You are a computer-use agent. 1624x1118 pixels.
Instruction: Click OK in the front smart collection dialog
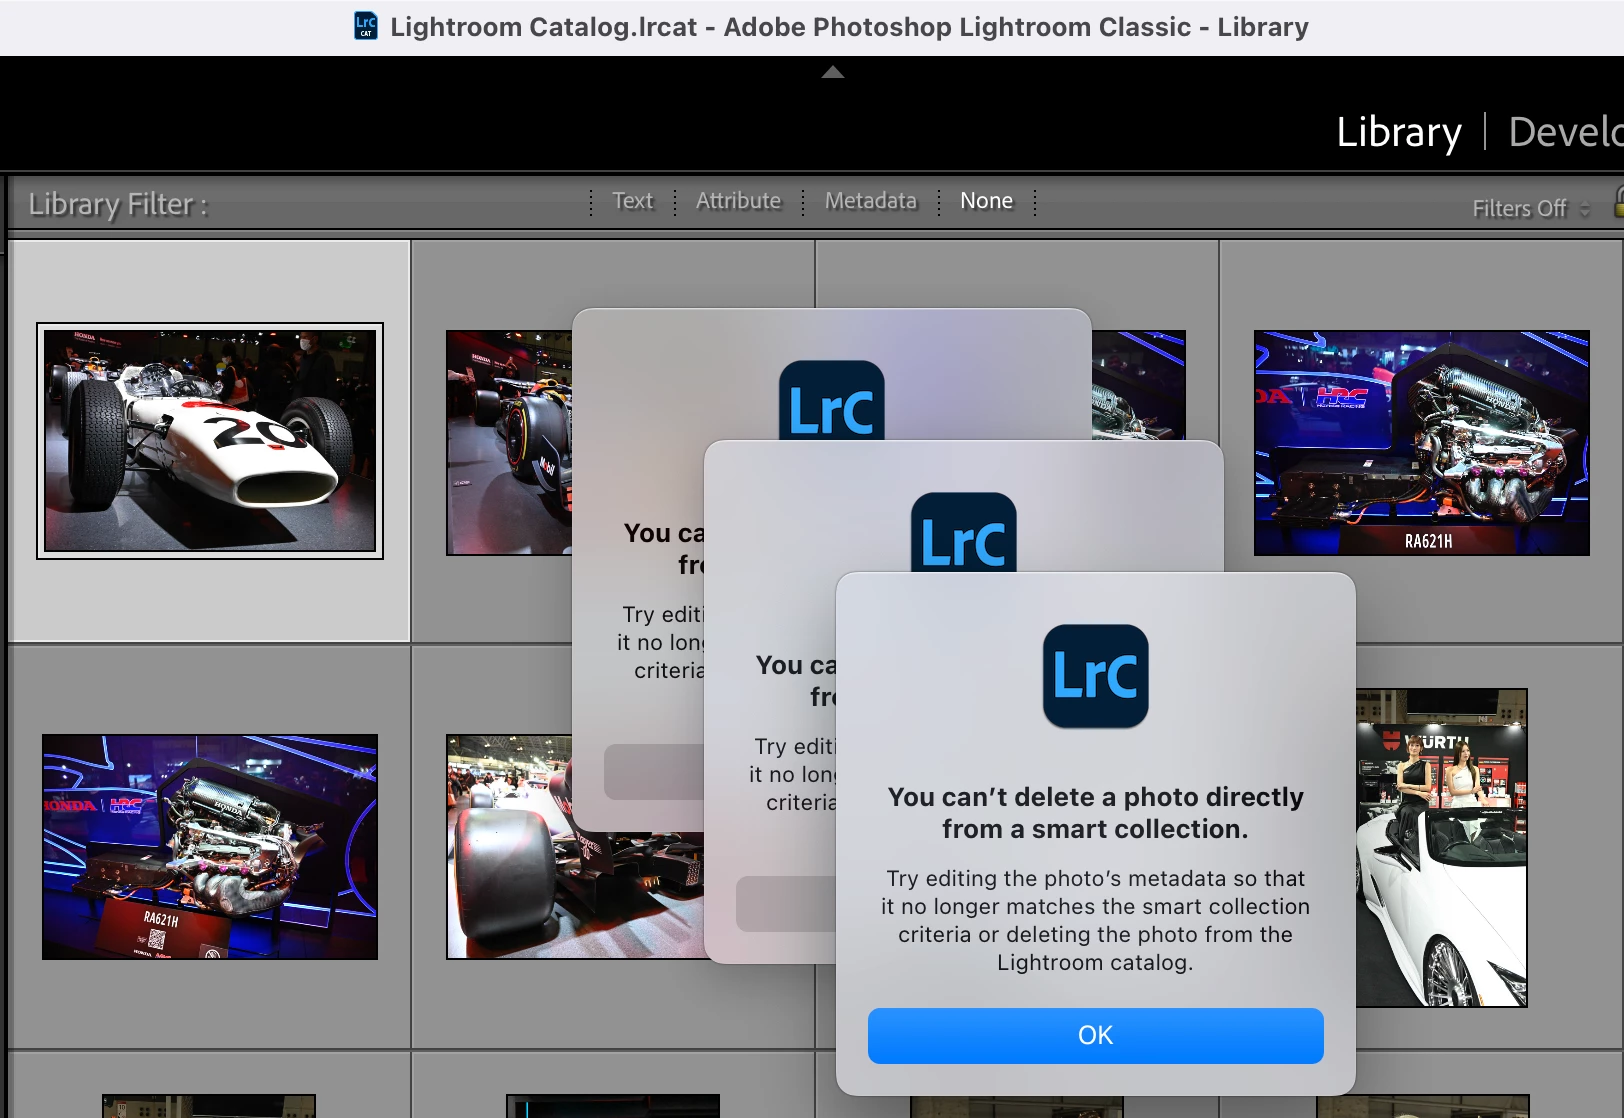1095,1035
